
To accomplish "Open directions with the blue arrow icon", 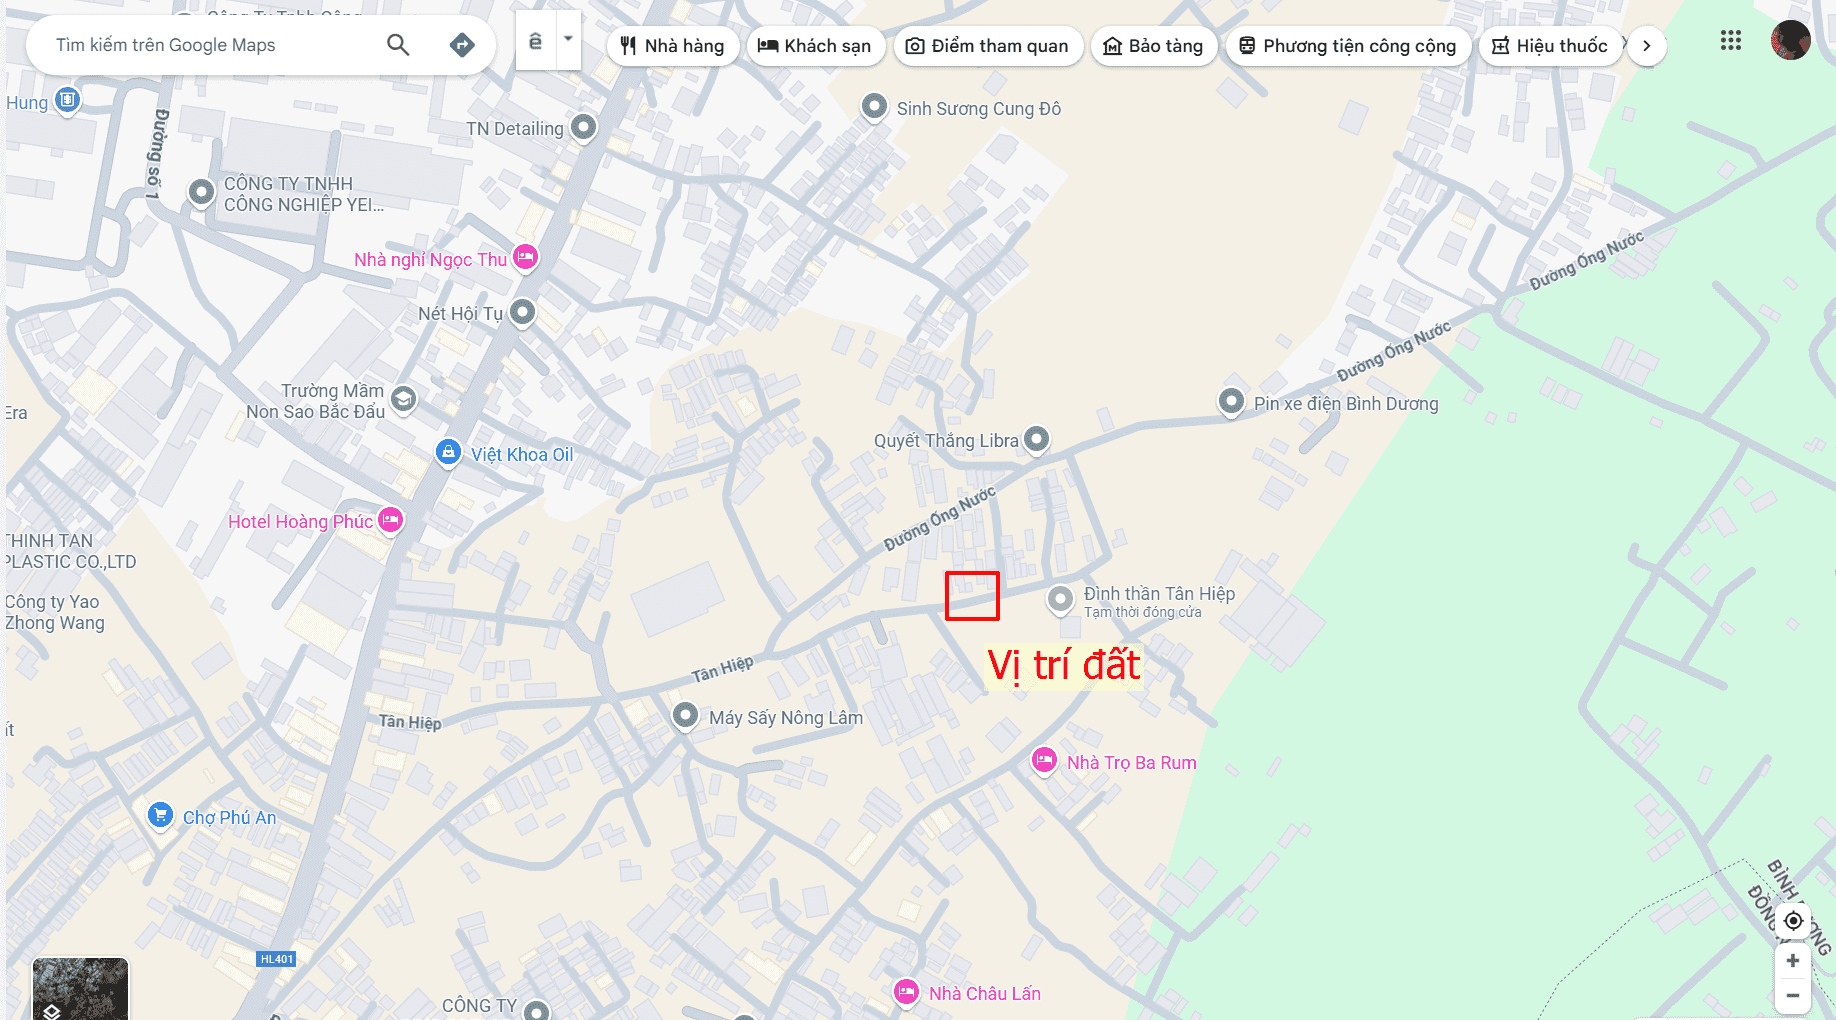I will coord(462,45).
